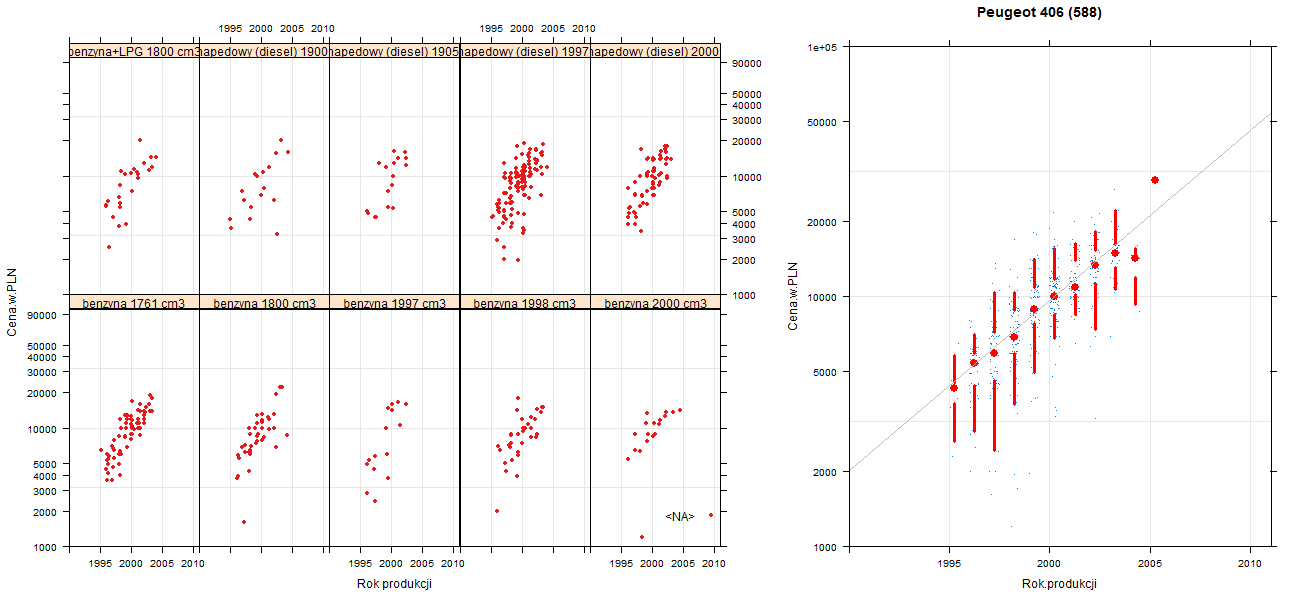
Task: Select the "Rok.produkcji" axis title under the Peugeot 406 plot
Action: click(1060, 584)
